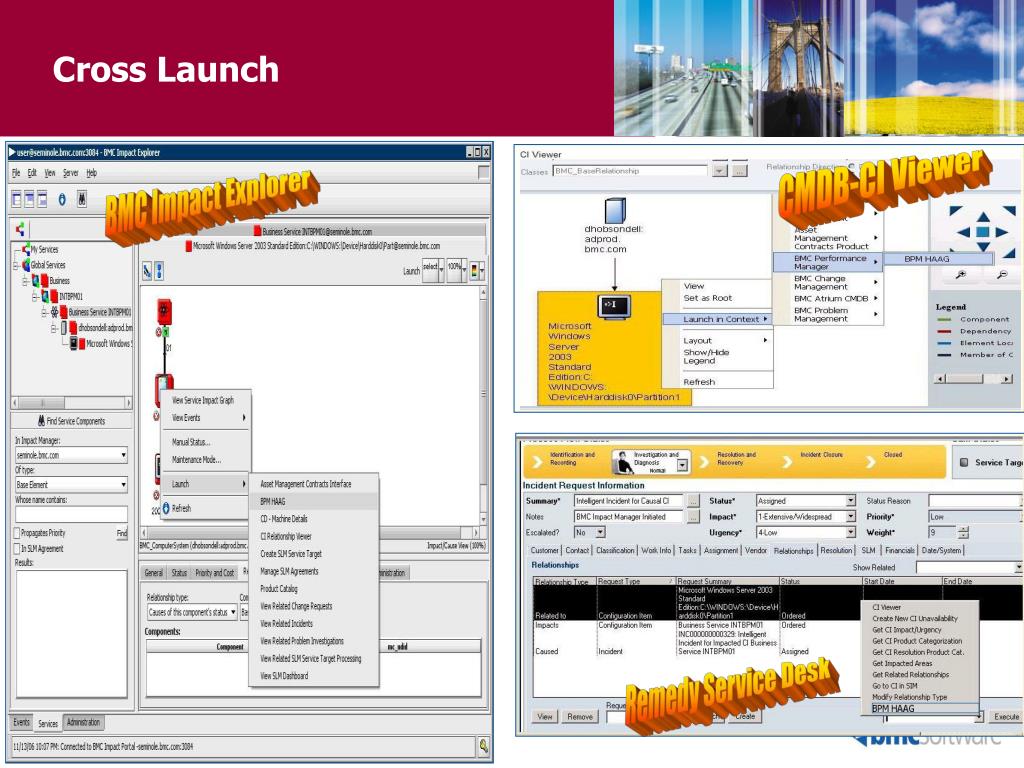1024x768 pixels.
Task: Enable the In SLM Agreement checkbox
Action: click(18, 549)
